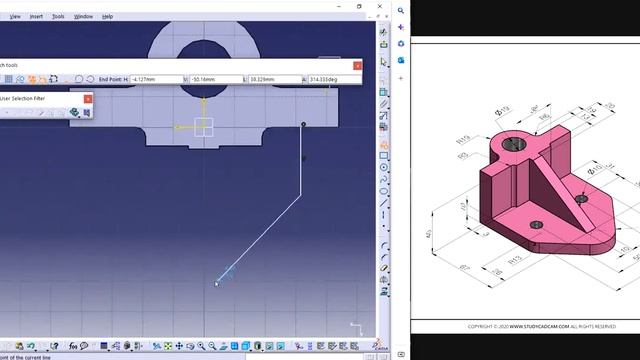Click the Fit All In icon
The width and height of the screenshot is (640, 360).
pos(168,346)
